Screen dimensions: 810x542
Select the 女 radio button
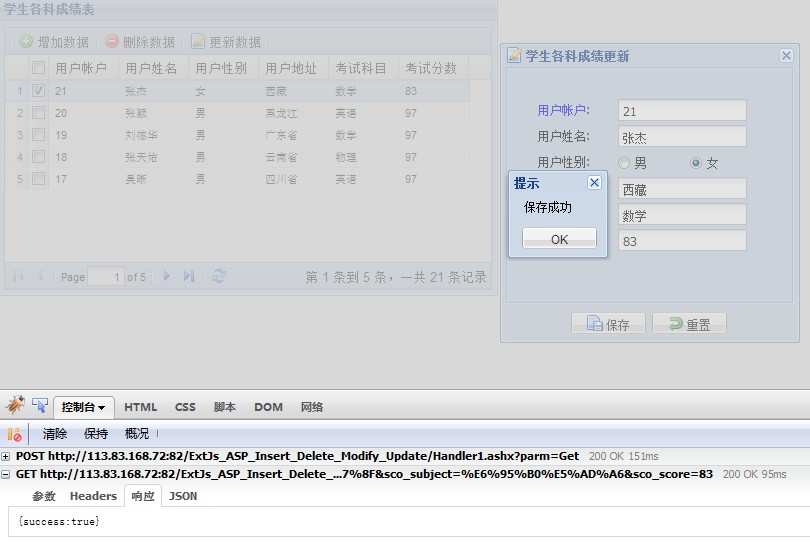tap(696, 163)
